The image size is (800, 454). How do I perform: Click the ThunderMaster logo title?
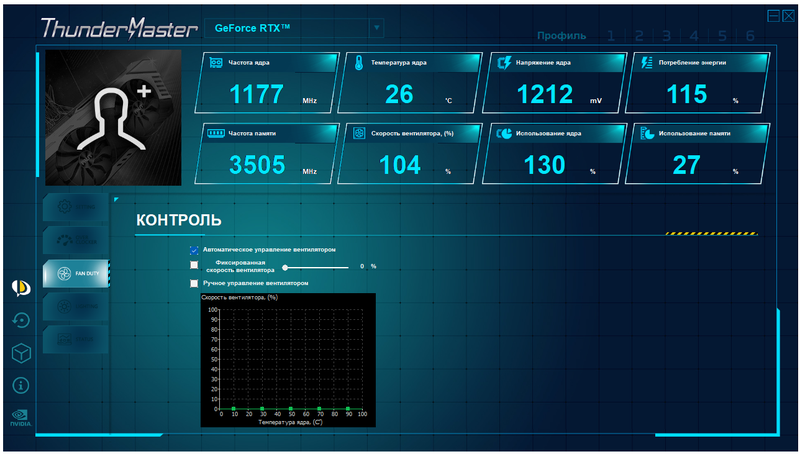pos(119,29)
